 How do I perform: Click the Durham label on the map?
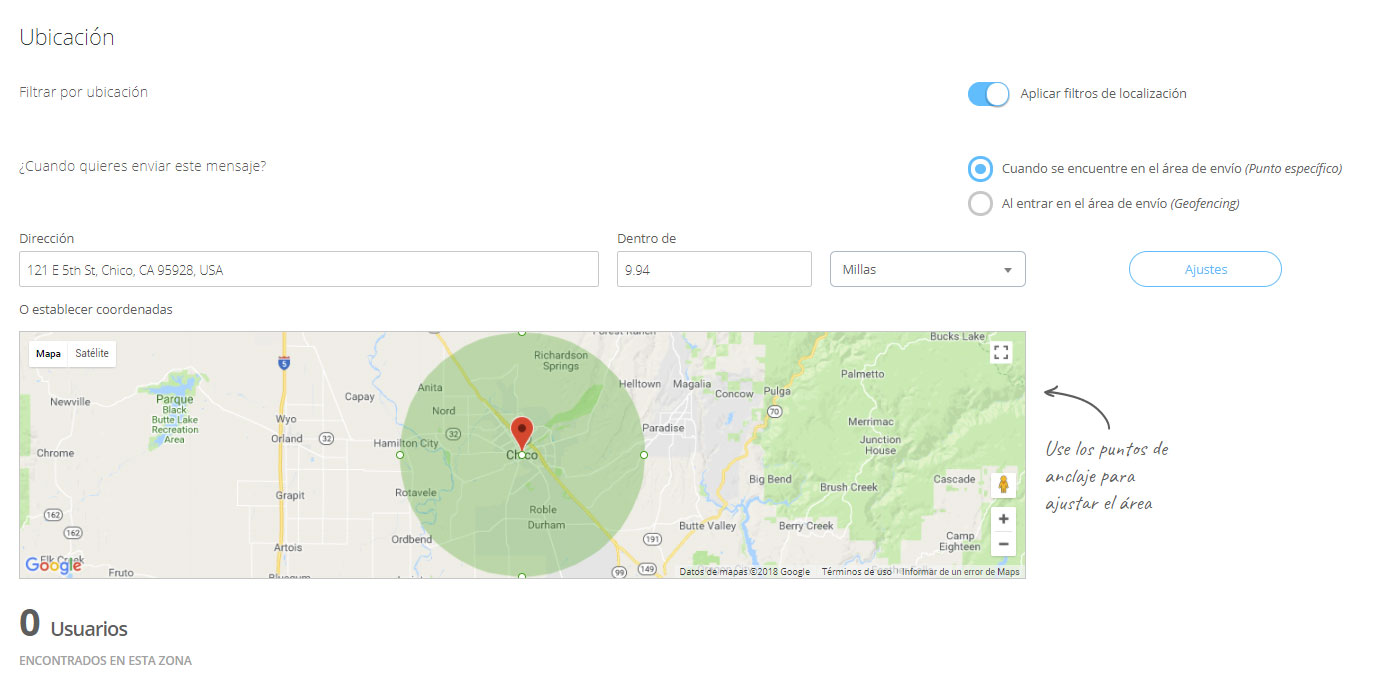coord(546,524)
